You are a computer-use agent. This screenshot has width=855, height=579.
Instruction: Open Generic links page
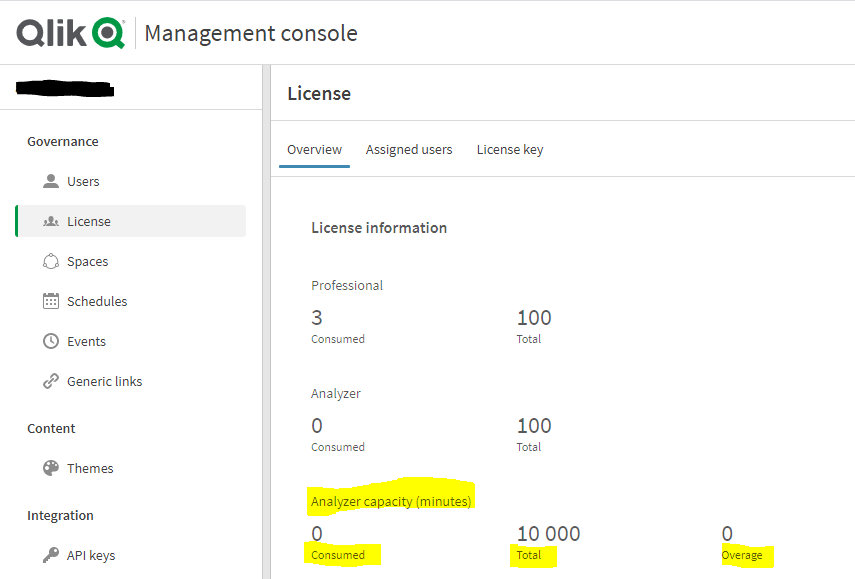pyautogui.click(x=104, y=381)
